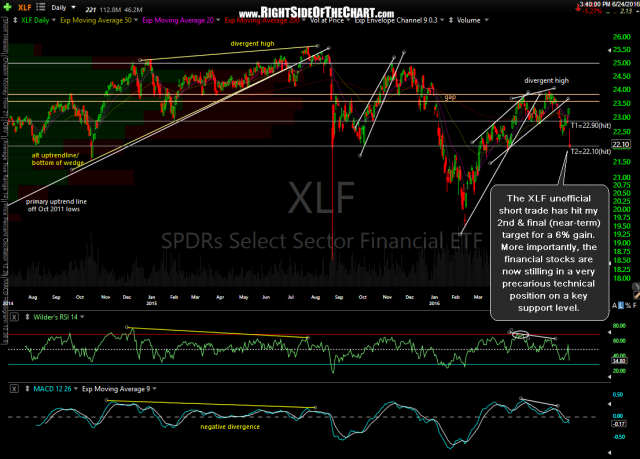Select the Vol at Price label
640x459 pixels.
327,20
